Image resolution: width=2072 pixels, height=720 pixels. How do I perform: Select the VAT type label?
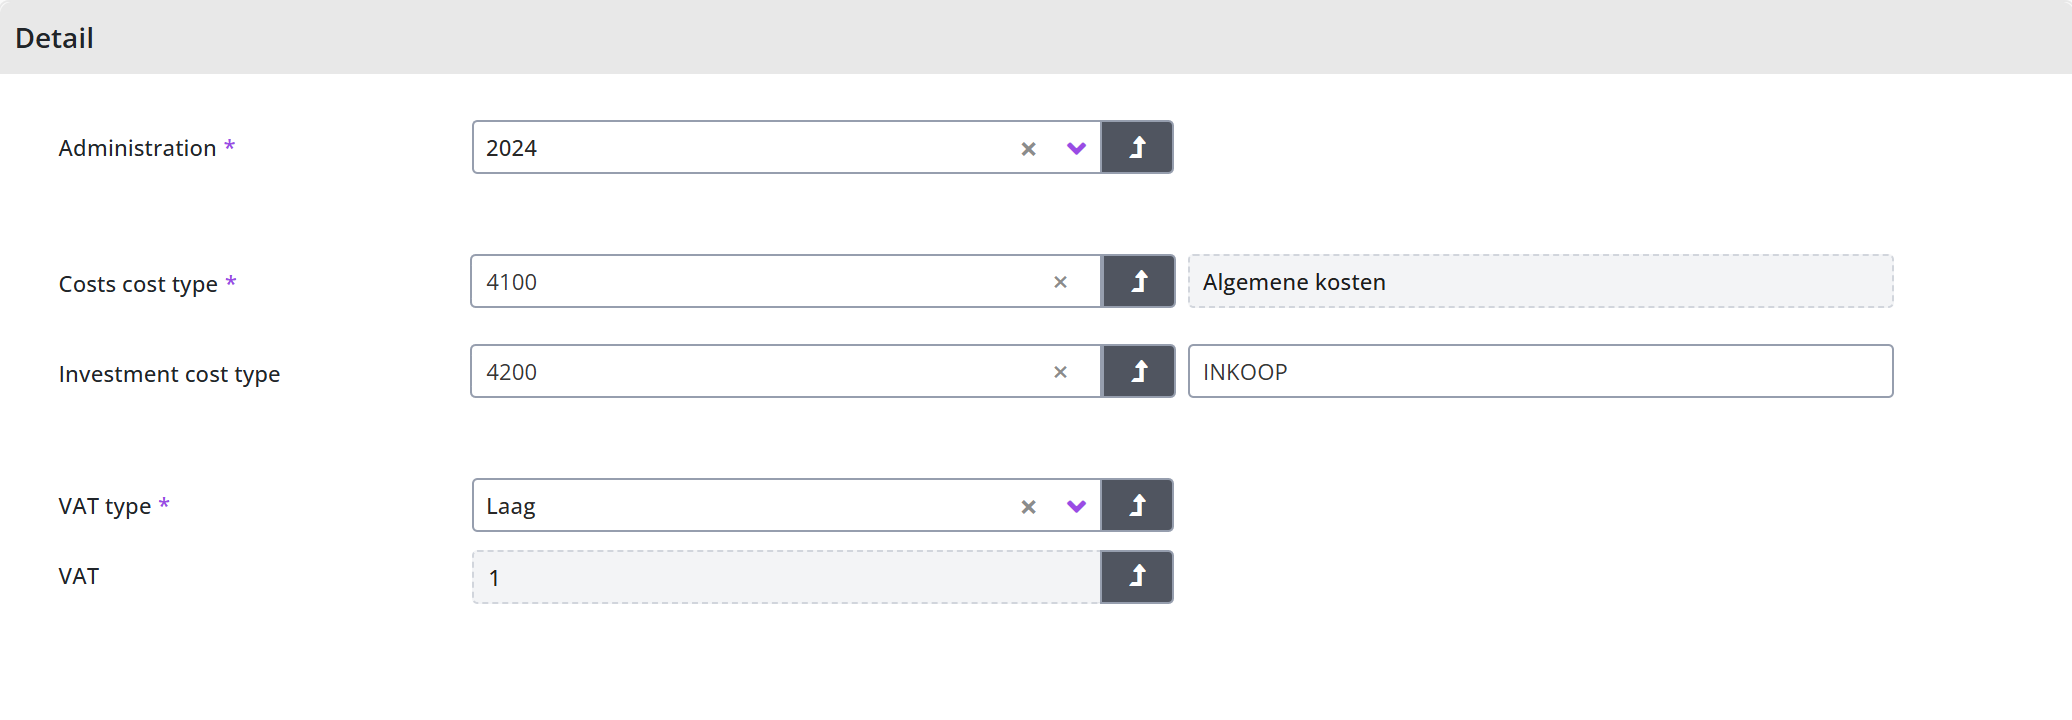click(x=105, y=506)
